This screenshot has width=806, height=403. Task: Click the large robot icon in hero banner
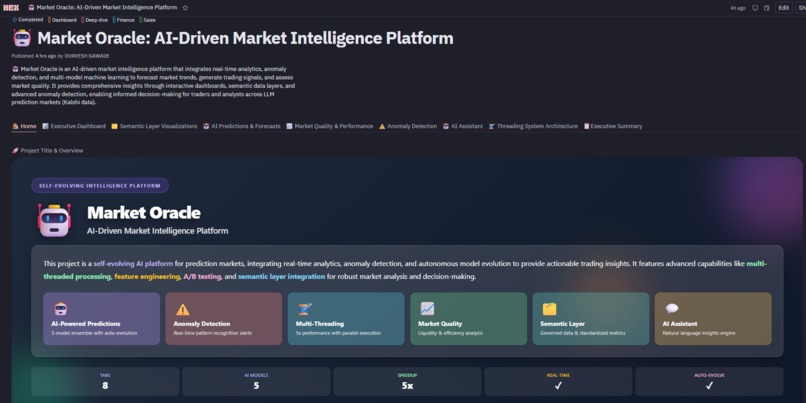54,220
